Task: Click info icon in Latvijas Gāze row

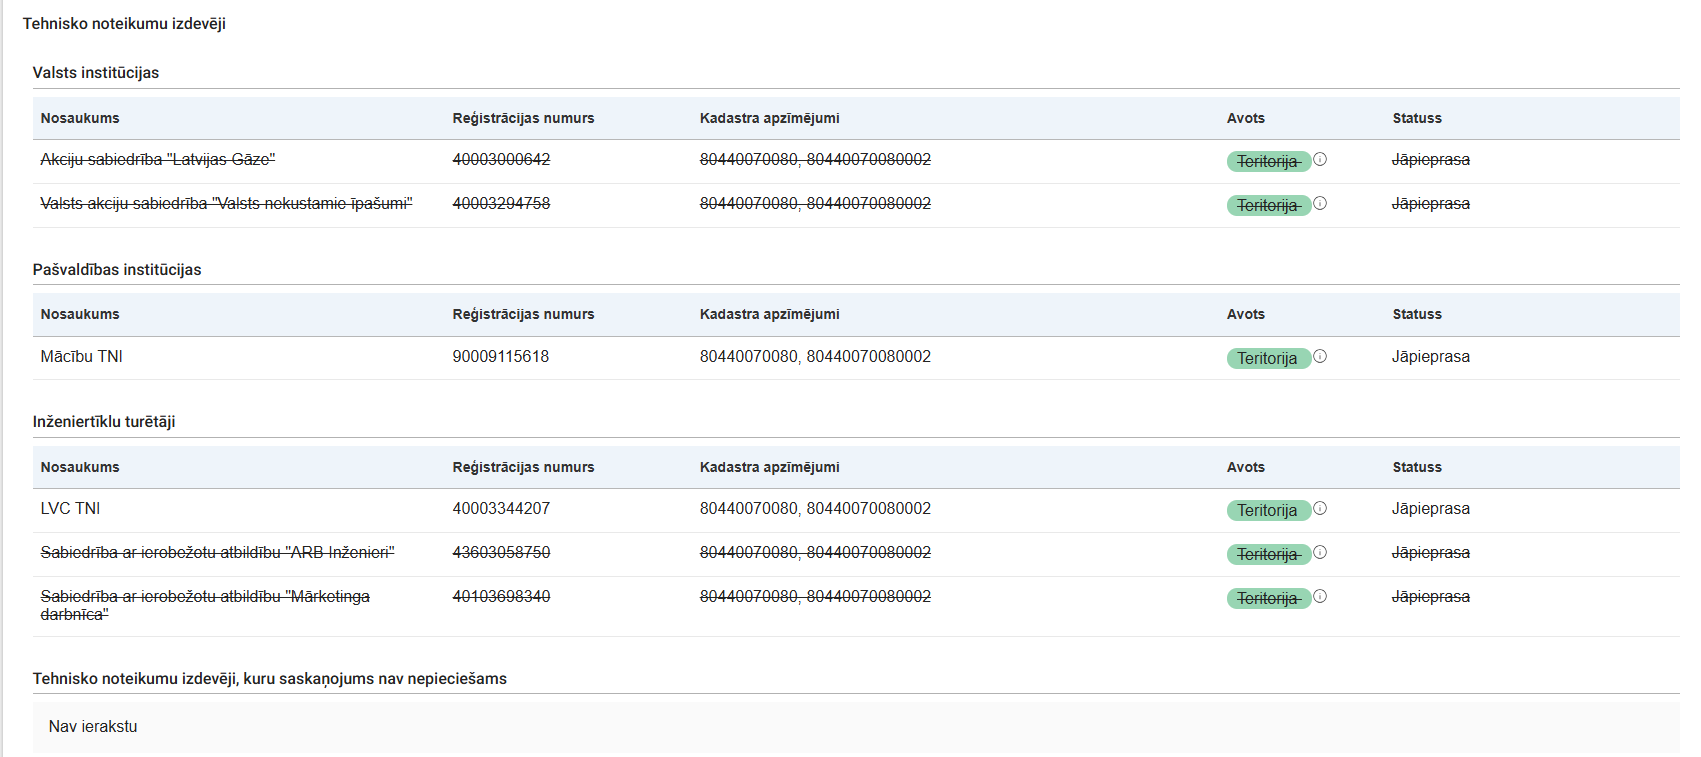Action: click(1320, 159)
